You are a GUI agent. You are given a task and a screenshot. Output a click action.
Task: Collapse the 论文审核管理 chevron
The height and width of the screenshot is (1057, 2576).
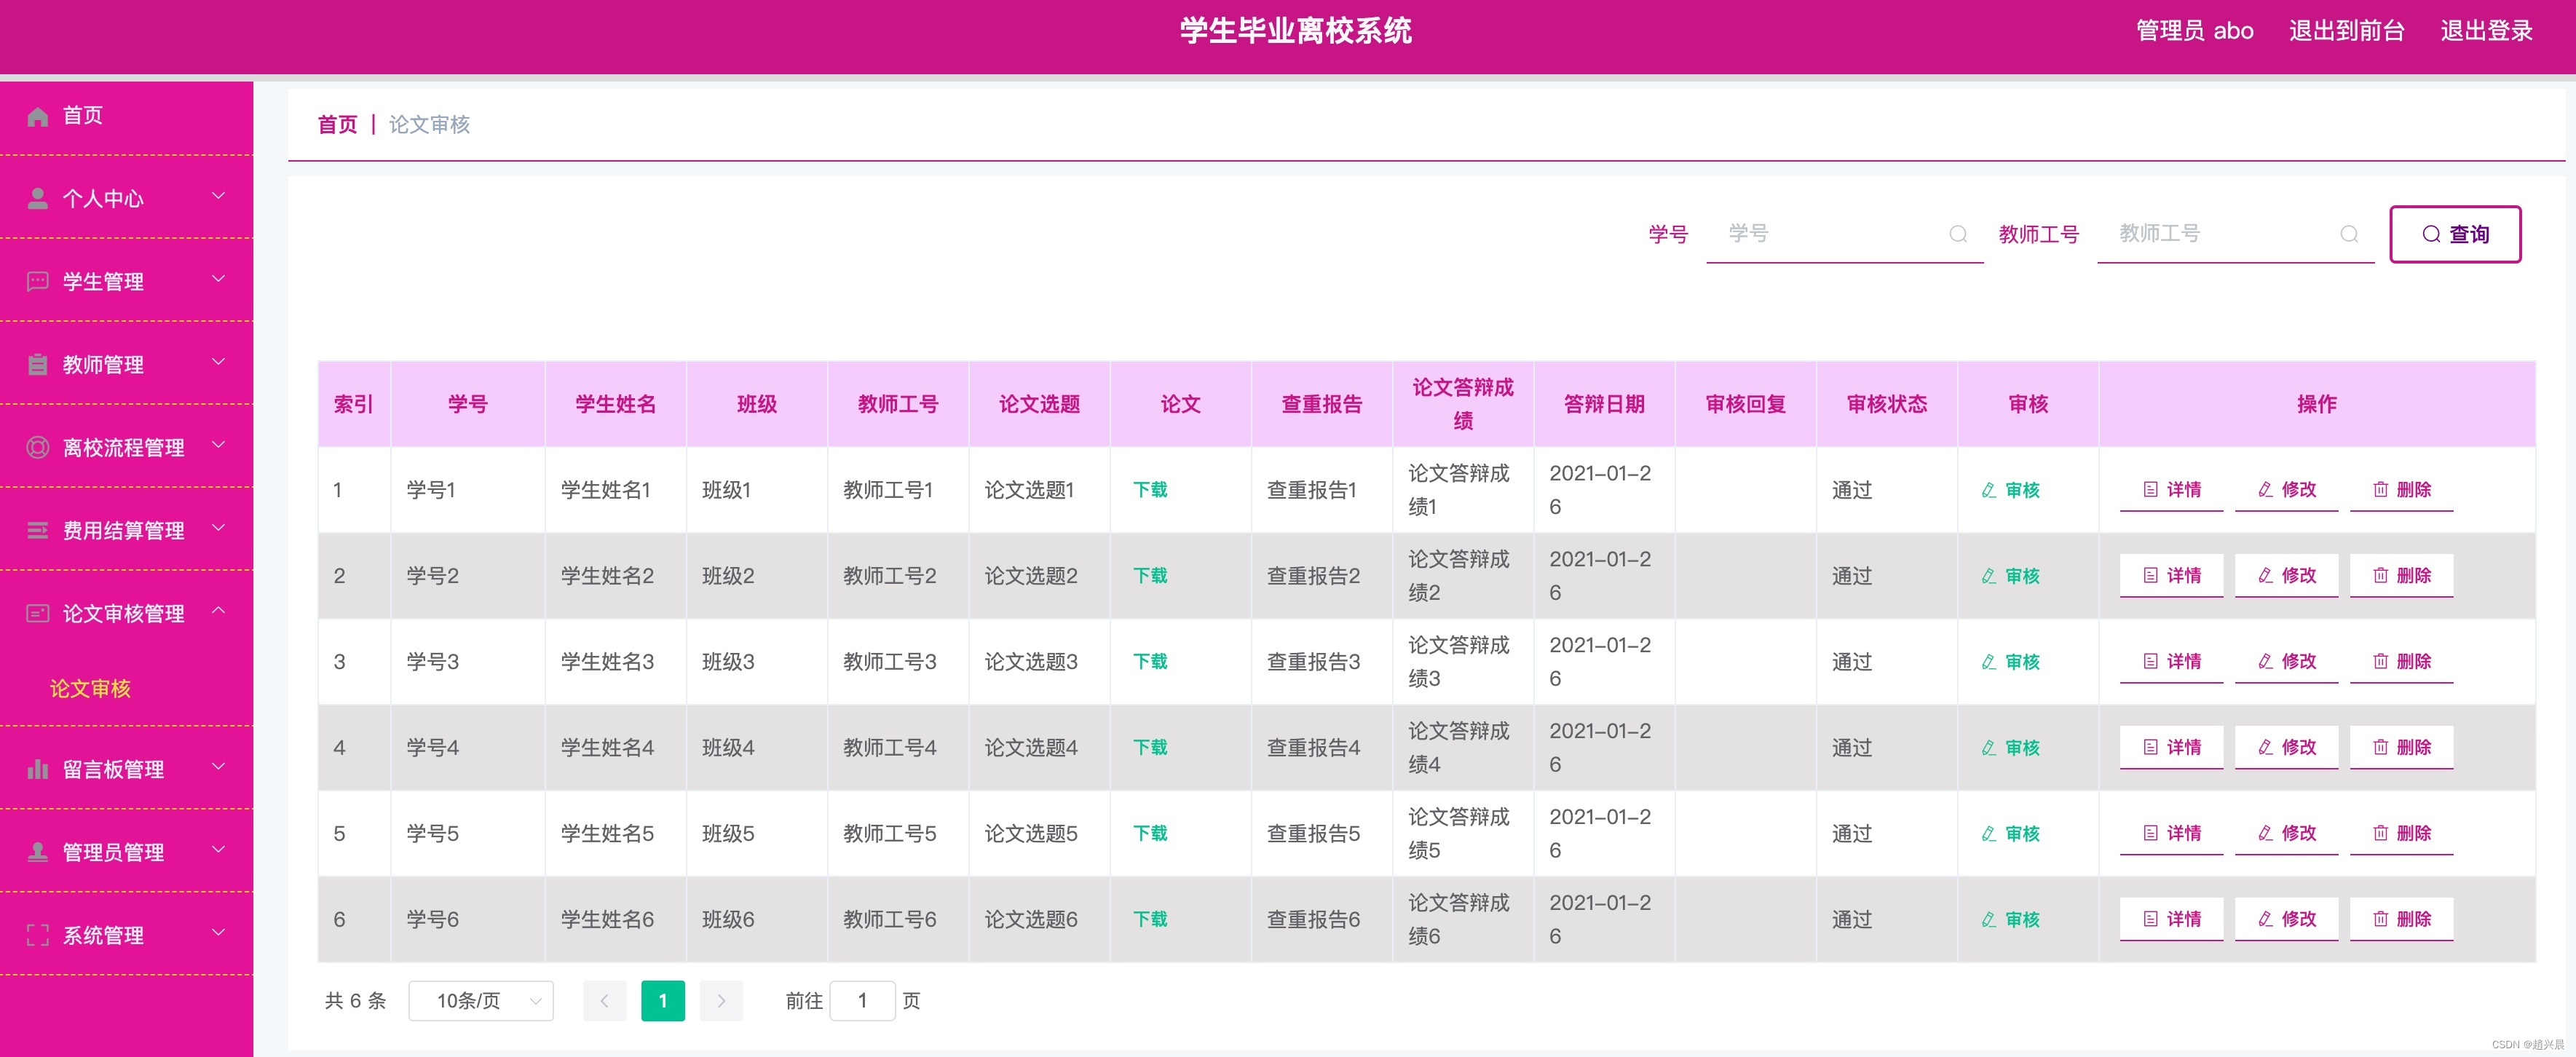pos(219,611)
